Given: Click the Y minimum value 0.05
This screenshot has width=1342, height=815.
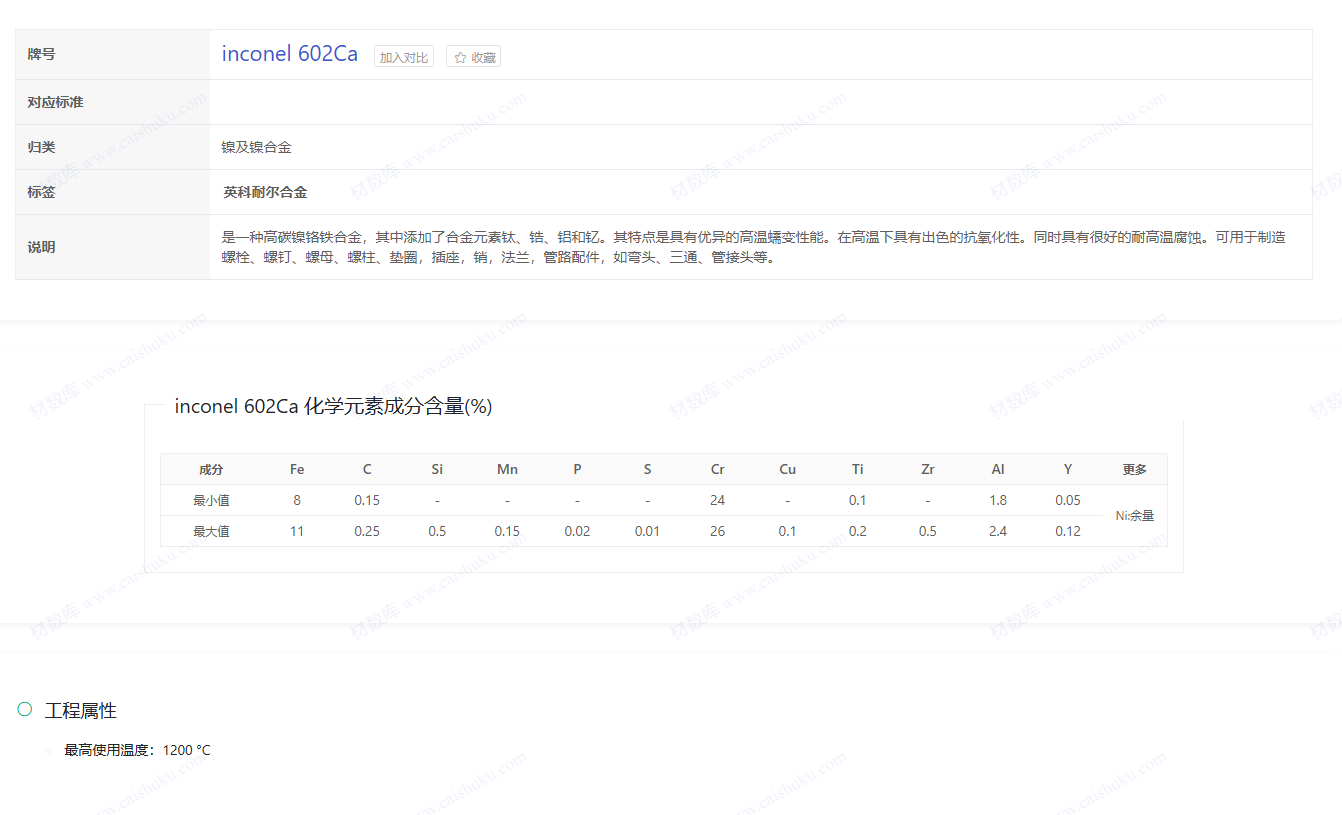Looking at the screenshot, I should click(x=1068, y=500).
